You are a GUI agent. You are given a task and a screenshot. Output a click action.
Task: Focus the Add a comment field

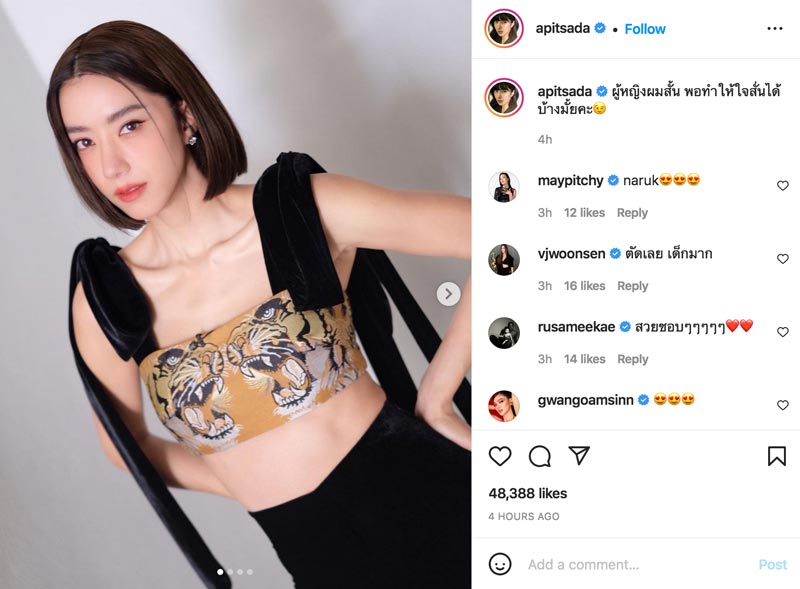(638, 565)
